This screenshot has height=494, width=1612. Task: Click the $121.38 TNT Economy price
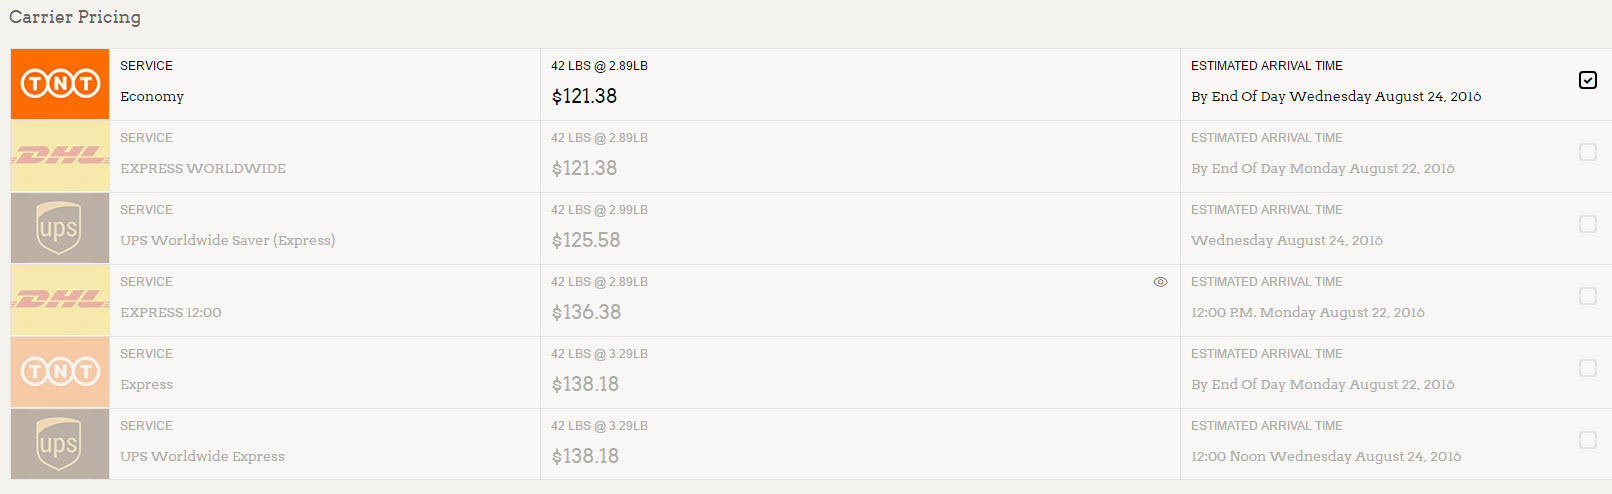pyautogui.click(x=584, y=97)
